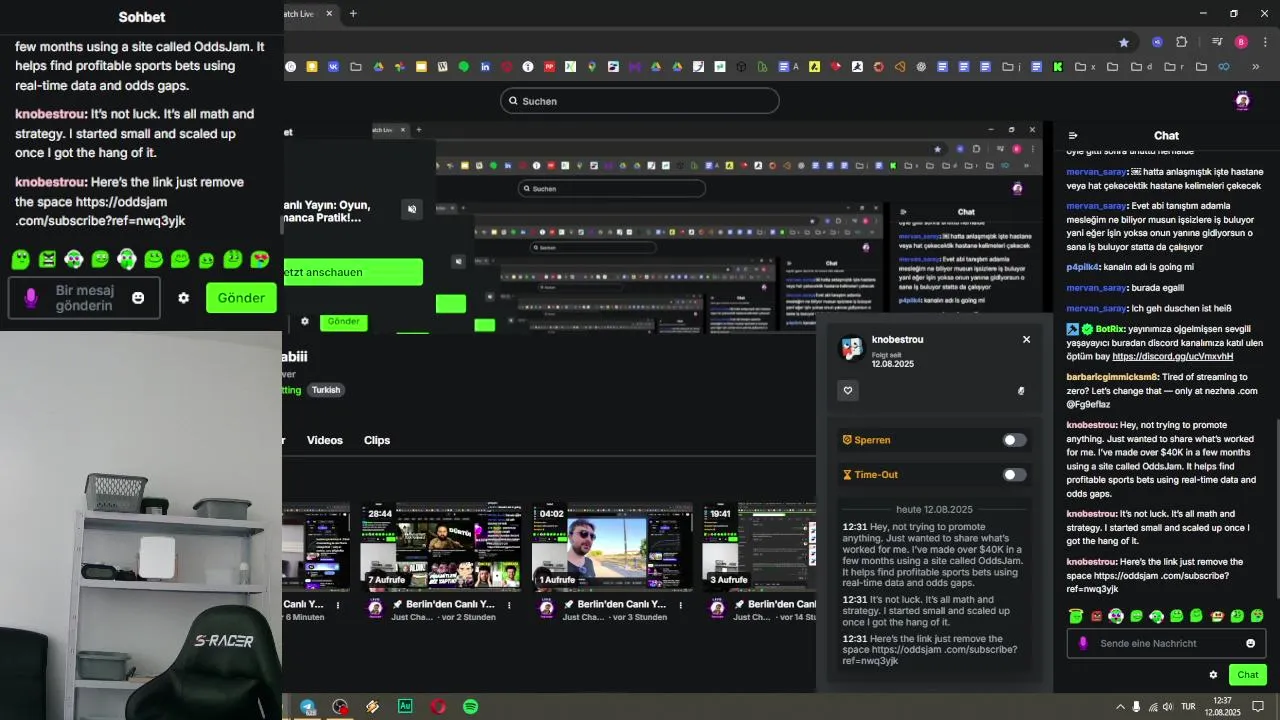The height and width of the screenshot is (720, 1280).
Task: Select the Turkish language tag
Action: pyautogui.click(x=326, y=390)
